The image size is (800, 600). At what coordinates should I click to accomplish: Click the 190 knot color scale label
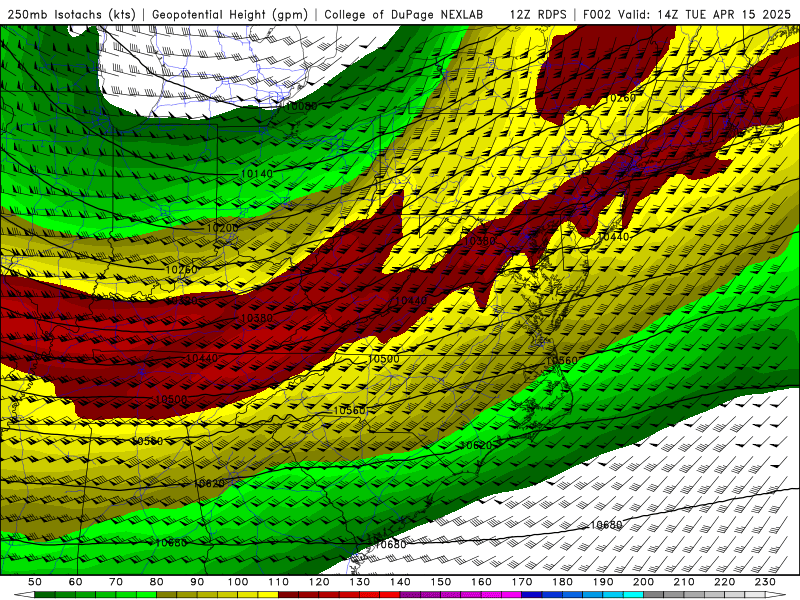(x=603, y=582)
